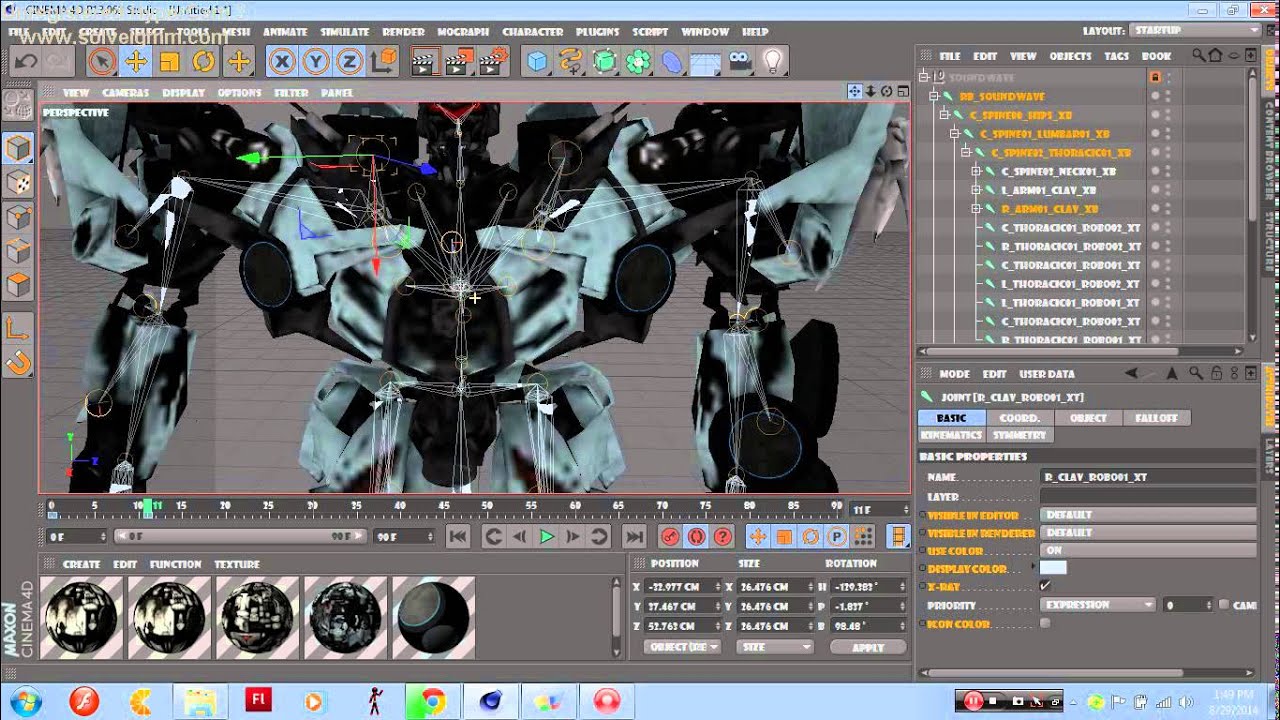The height and width of the screenshot is (720, 1280).
Task: Expand R_ARM01_CLAV_XB tree node
Action: [x=977, y=209]
